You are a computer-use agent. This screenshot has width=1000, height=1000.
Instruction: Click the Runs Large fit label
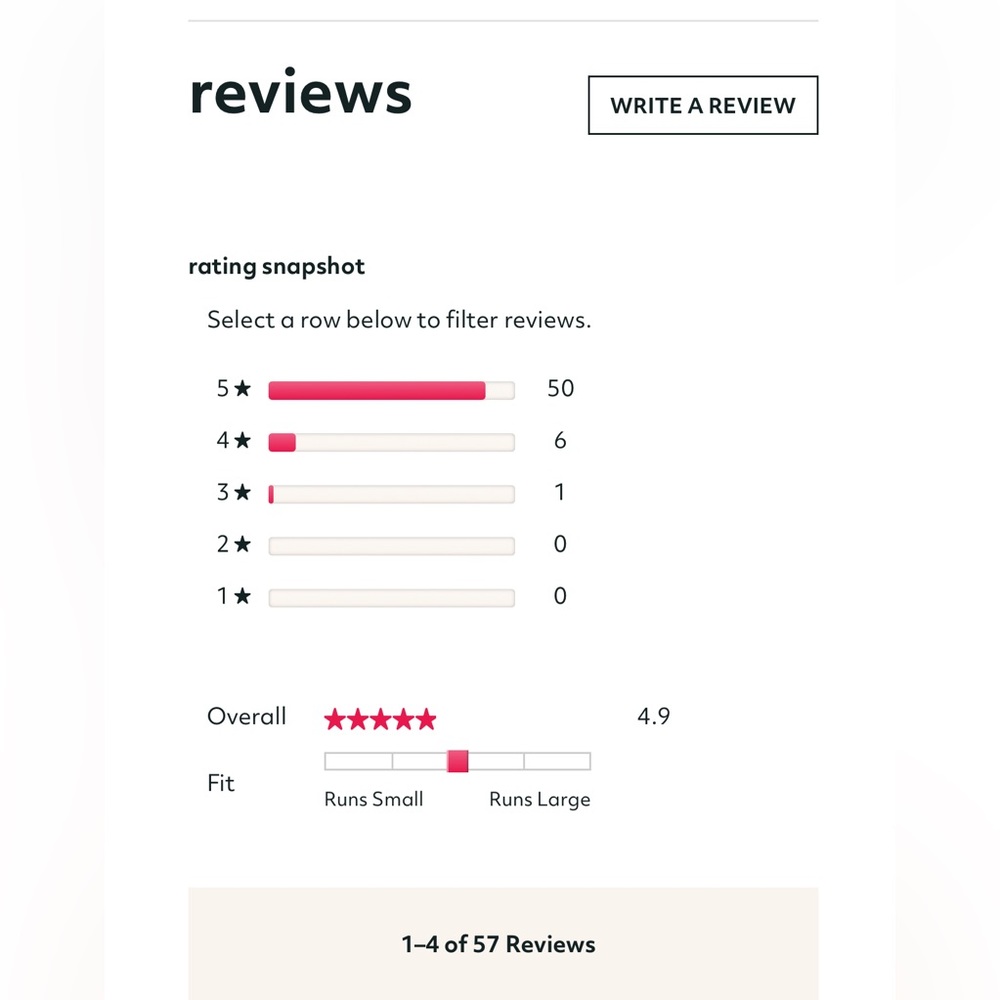(x=539, y=800)
